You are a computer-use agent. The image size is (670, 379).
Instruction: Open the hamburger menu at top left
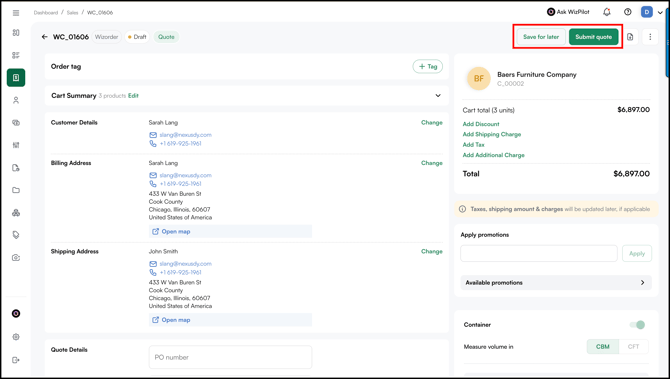[x=16, y=13]
